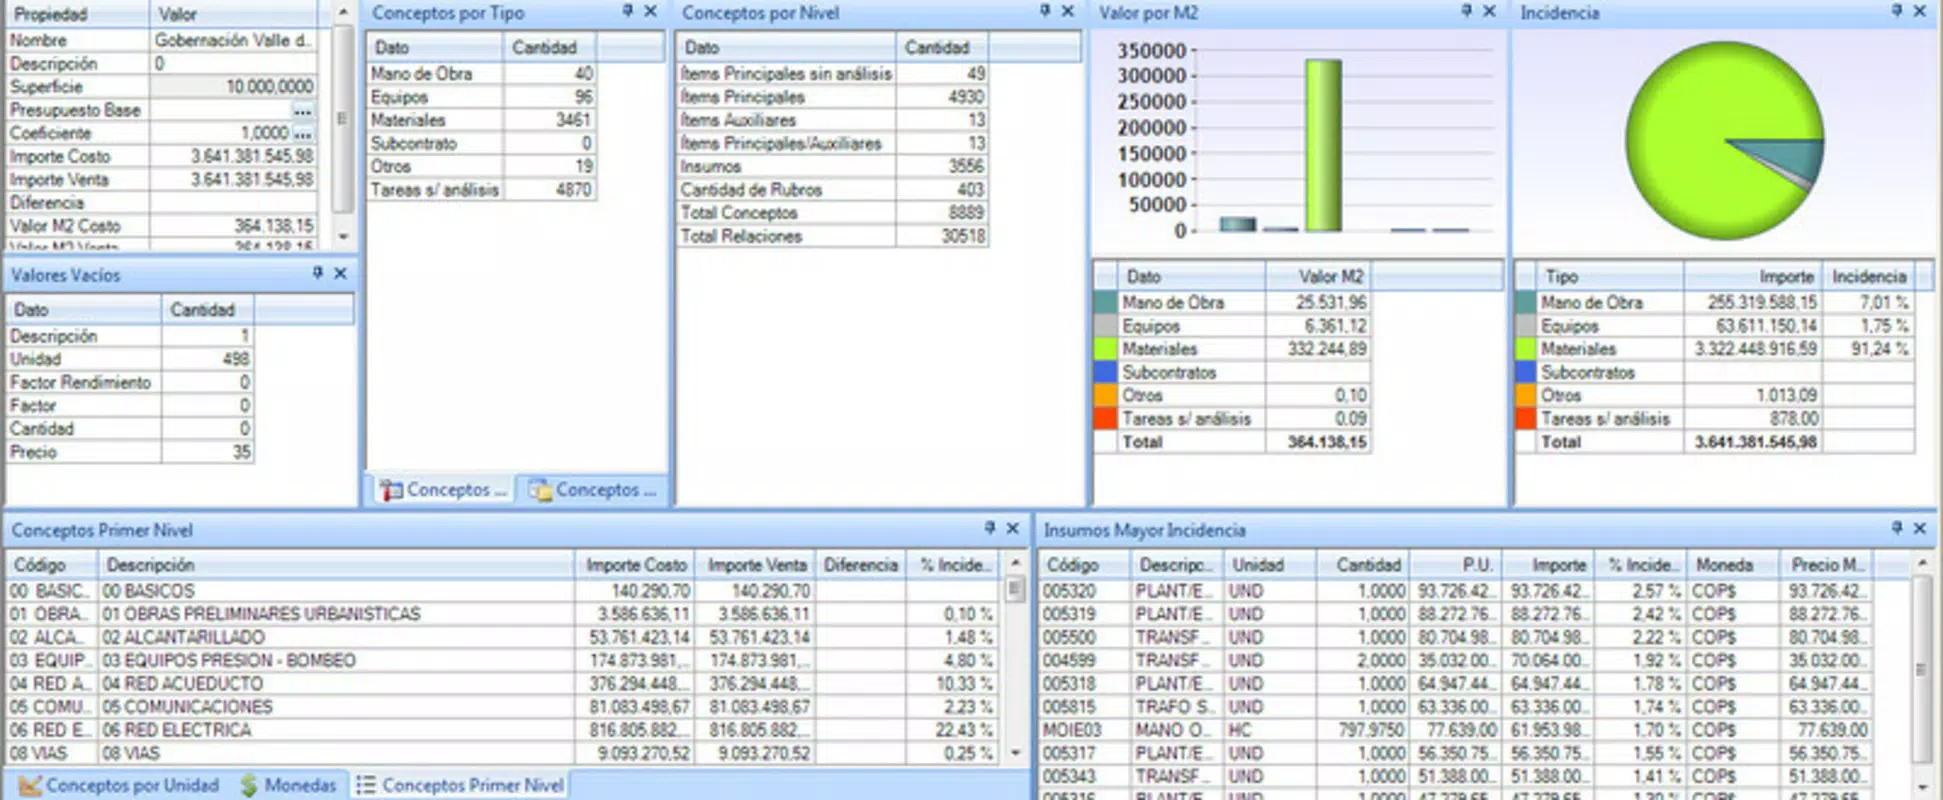Click the properties grid scroll up arrow

click(x=343, y=12)
